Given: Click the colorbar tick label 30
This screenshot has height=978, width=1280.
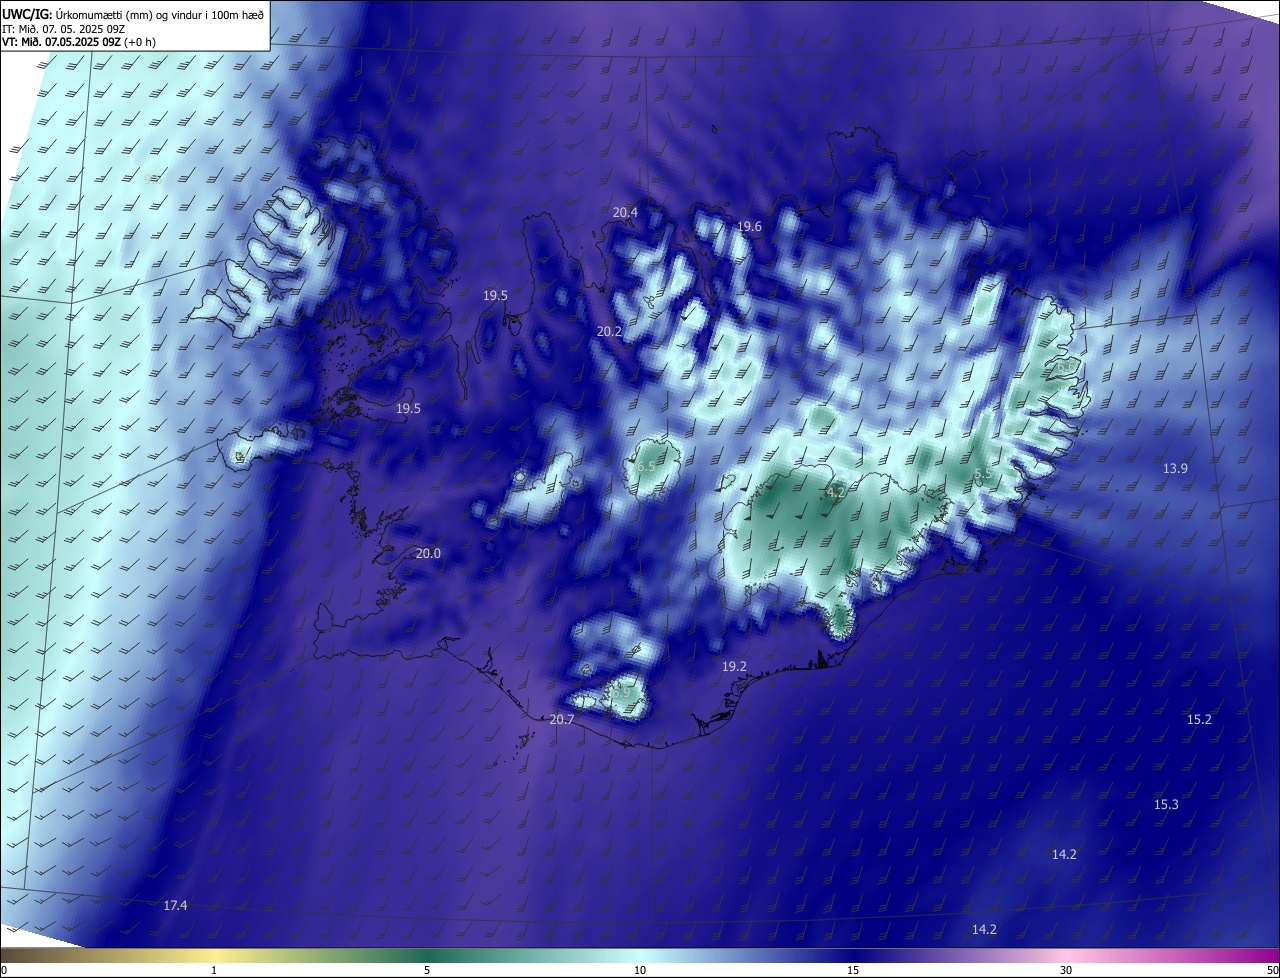Looking at the screenshot, I should (1066, 970).
